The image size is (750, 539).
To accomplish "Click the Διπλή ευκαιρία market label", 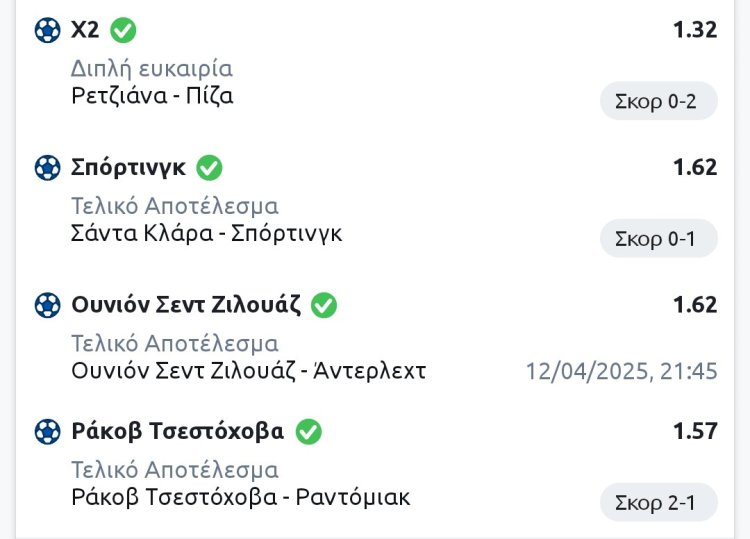I will [152, 69].
